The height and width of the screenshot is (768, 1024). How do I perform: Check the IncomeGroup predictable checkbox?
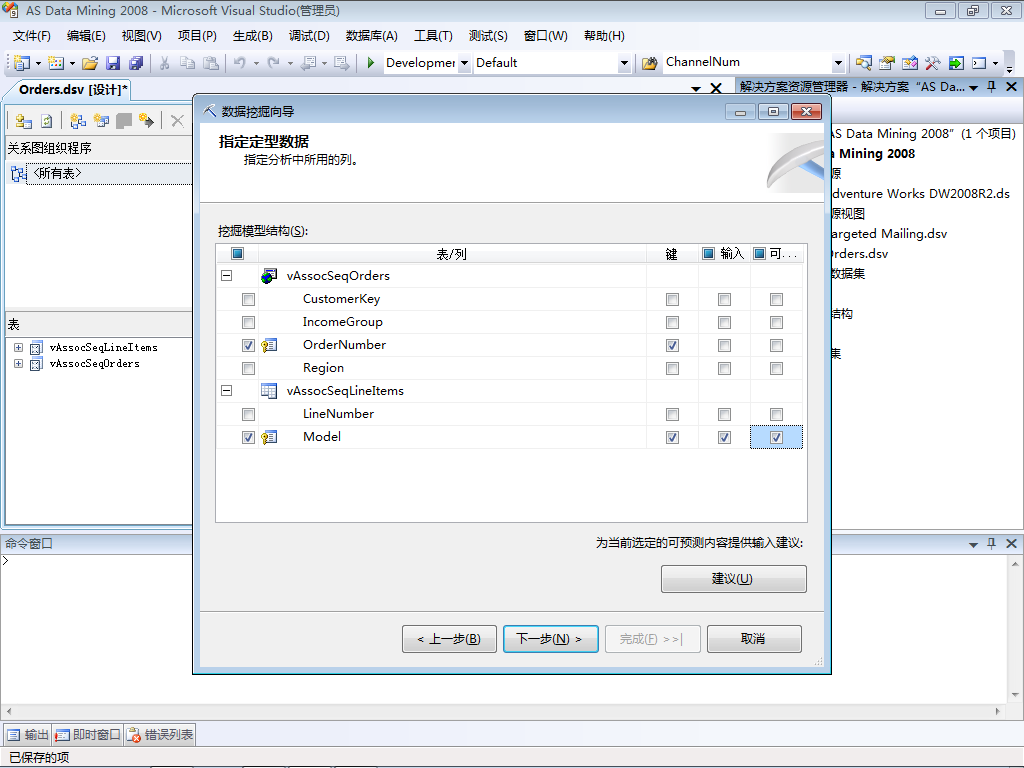[x=776, y=323]
